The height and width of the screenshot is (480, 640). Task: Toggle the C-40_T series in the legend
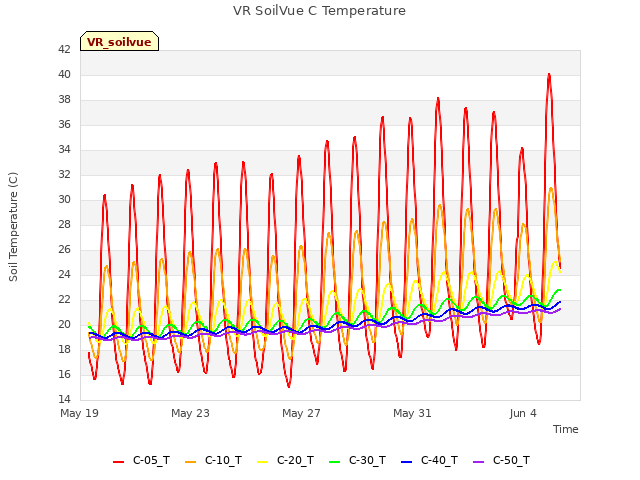click(x=429, y=460)
